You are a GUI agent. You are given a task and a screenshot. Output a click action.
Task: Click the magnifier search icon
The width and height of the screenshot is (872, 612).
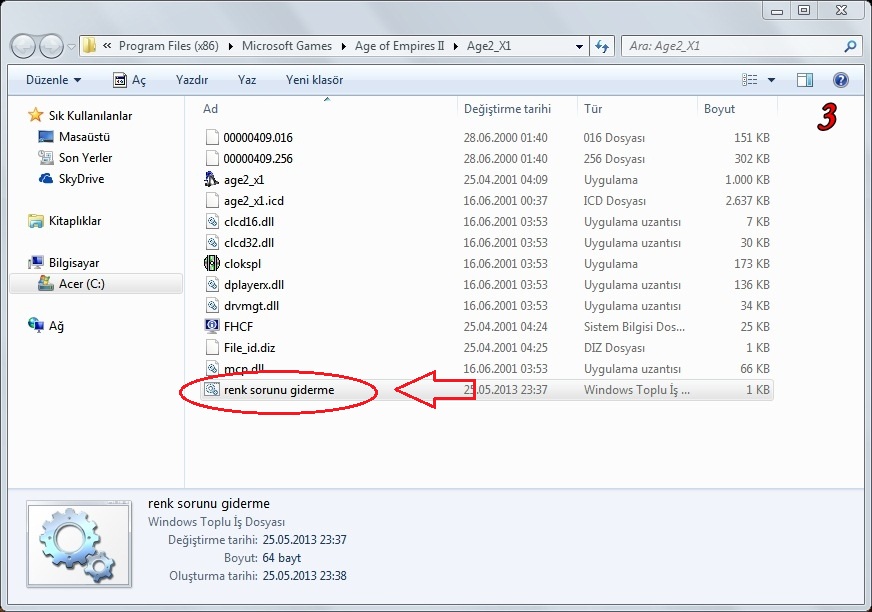(850, 46)
